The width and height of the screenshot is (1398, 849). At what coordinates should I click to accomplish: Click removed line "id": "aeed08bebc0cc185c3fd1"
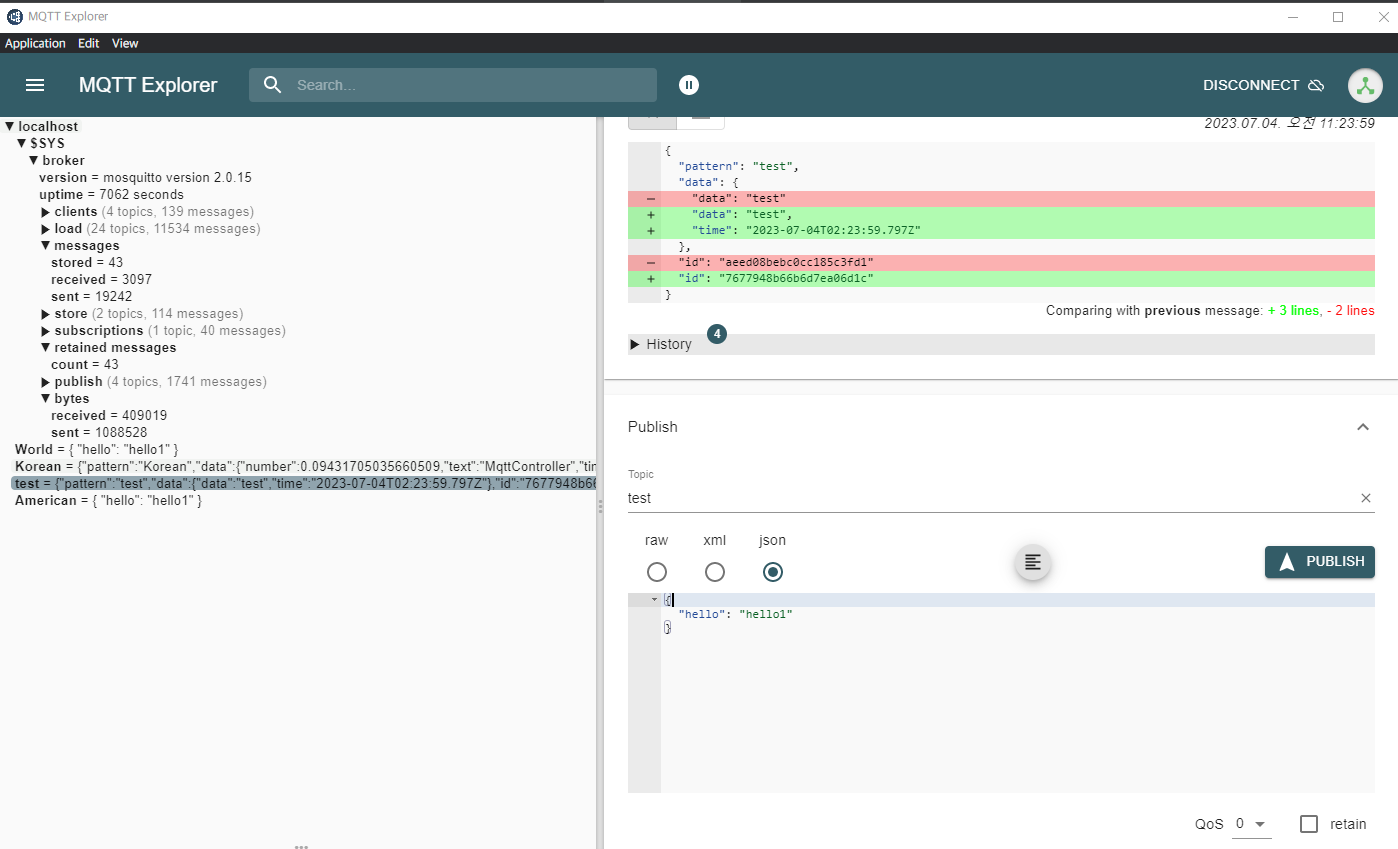click(x=1001, y=263)
